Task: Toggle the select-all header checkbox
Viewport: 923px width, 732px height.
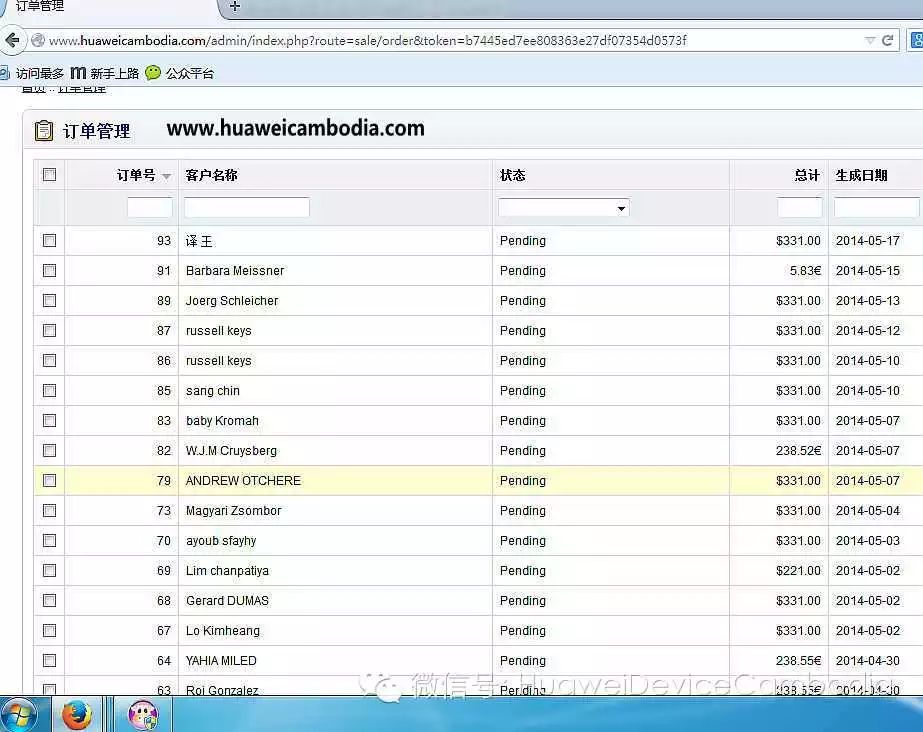Action: [x=49, y=174]
